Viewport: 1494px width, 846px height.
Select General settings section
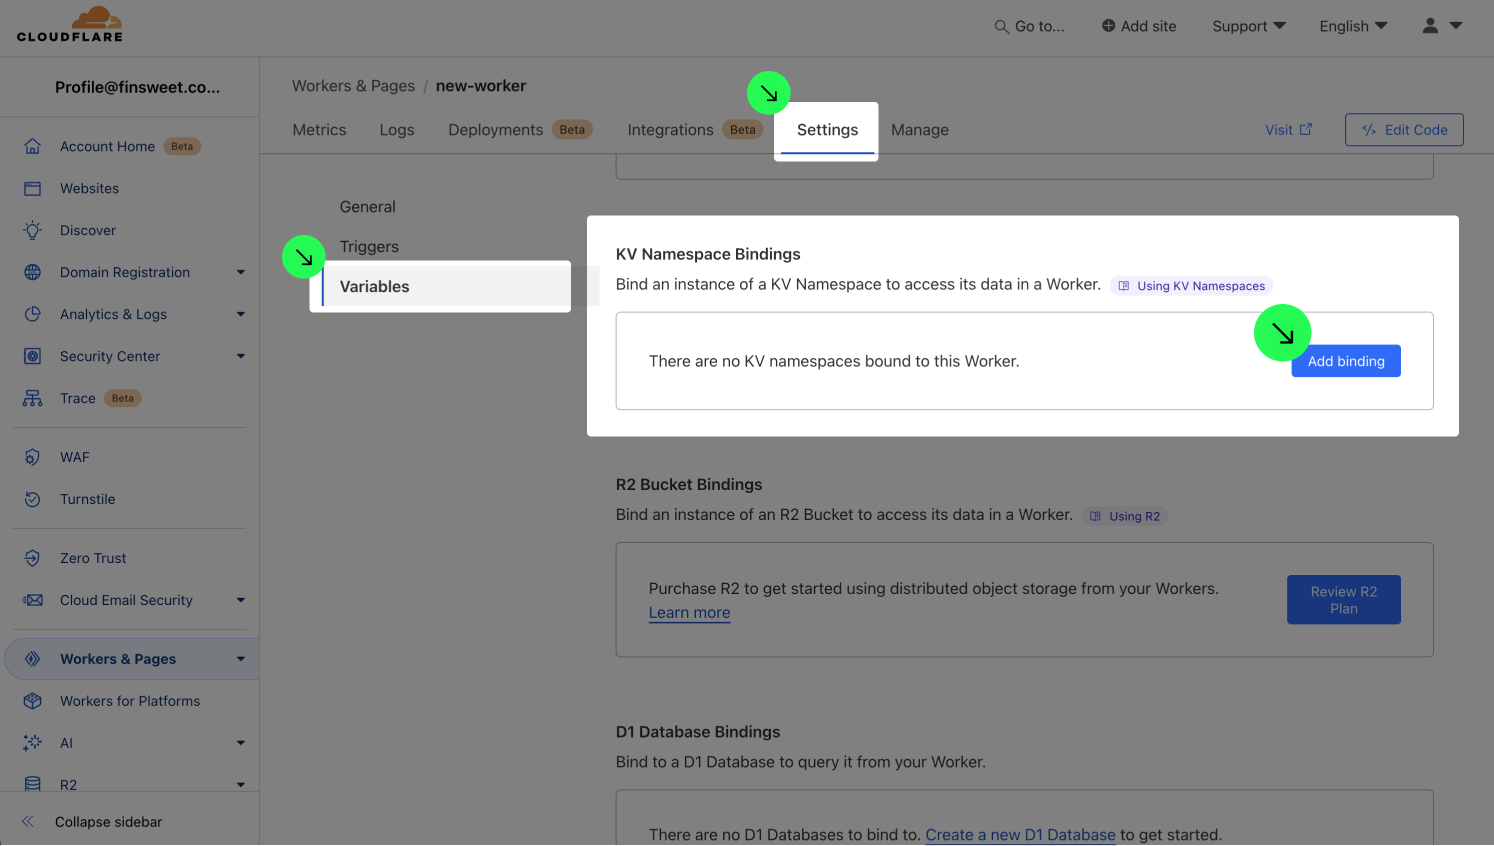click(367, 207)
